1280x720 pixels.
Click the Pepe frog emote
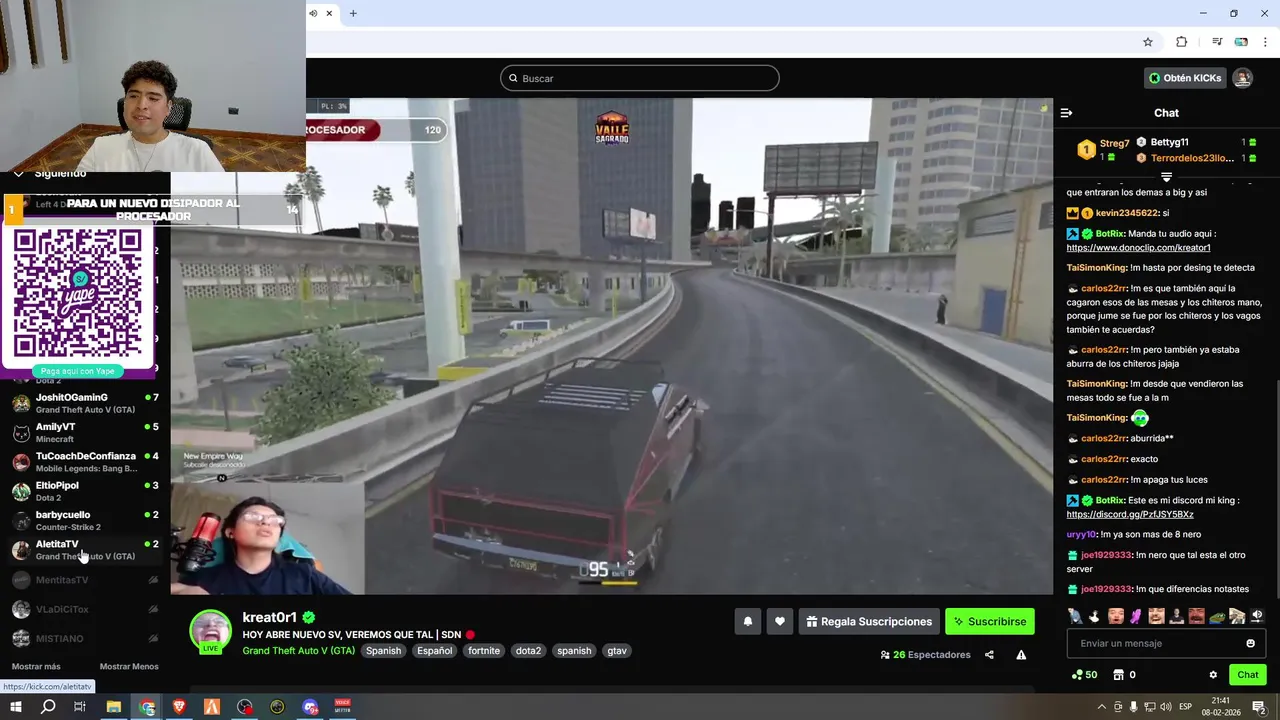[1217, 616]
